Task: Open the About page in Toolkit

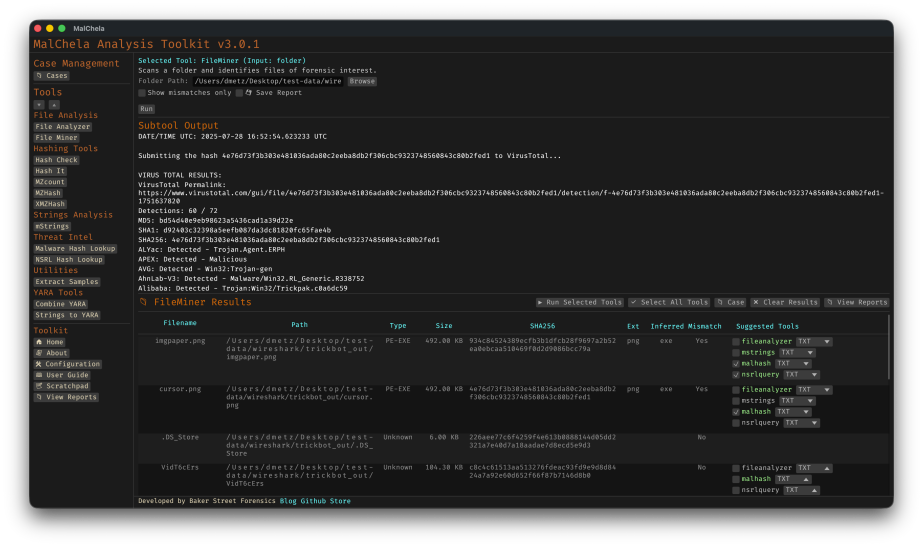Action: pyautogui.click(x=52, y=353)
